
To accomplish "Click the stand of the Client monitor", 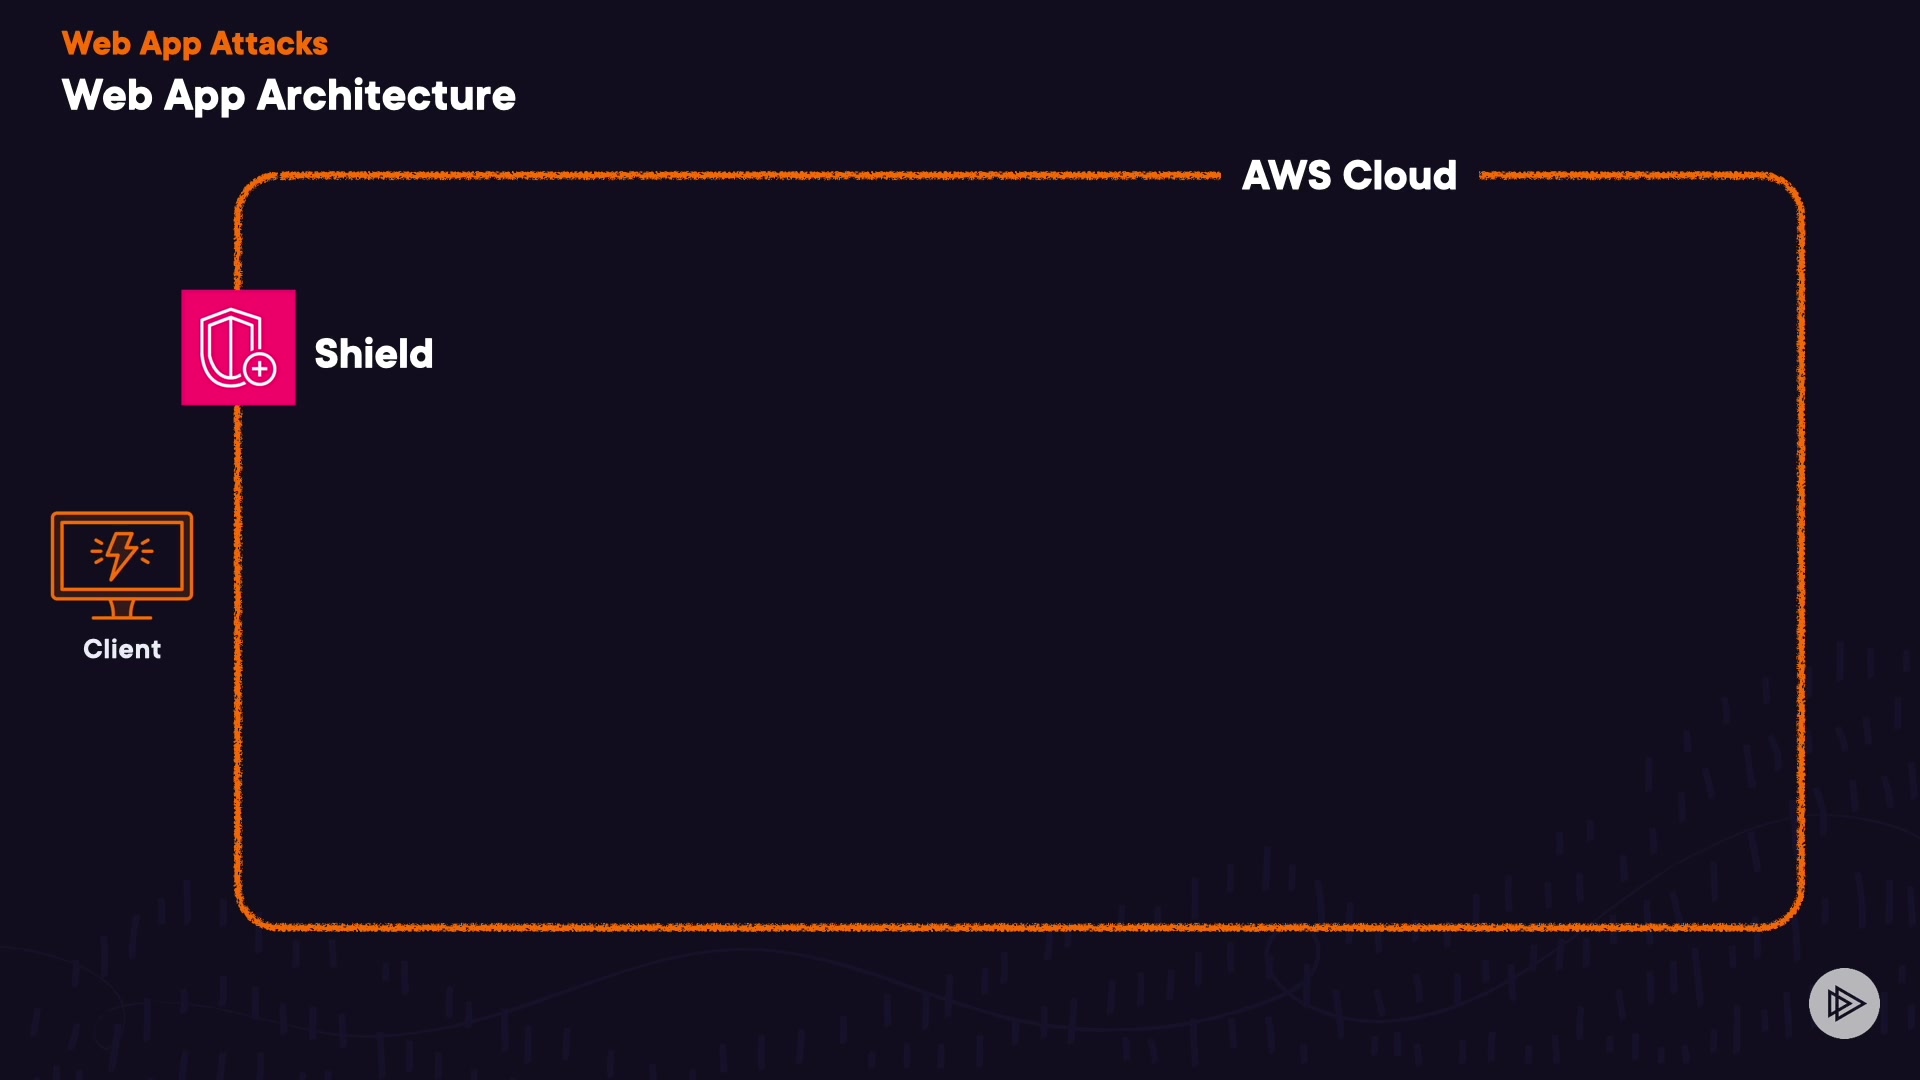I will pyautogui.click(x=122, y=609).
